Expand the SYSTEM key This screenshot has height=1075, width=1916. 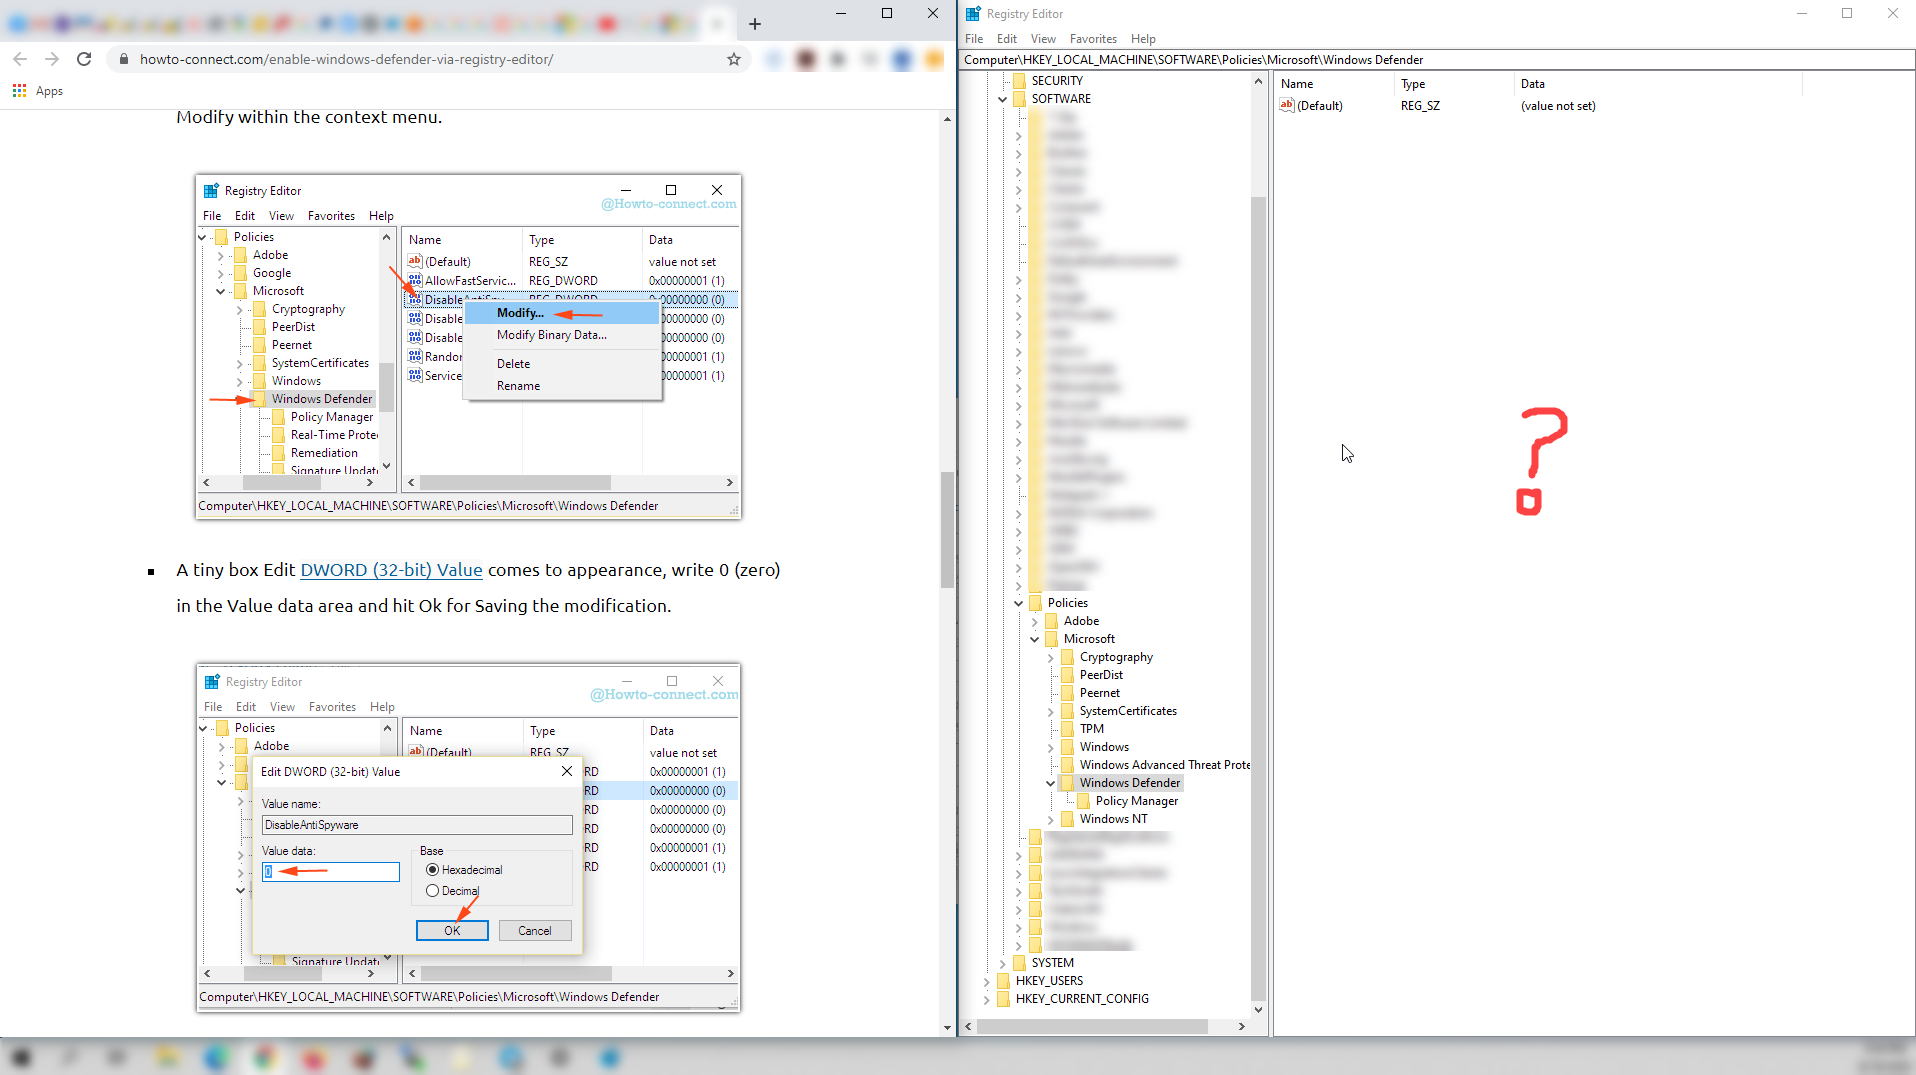1002,963
